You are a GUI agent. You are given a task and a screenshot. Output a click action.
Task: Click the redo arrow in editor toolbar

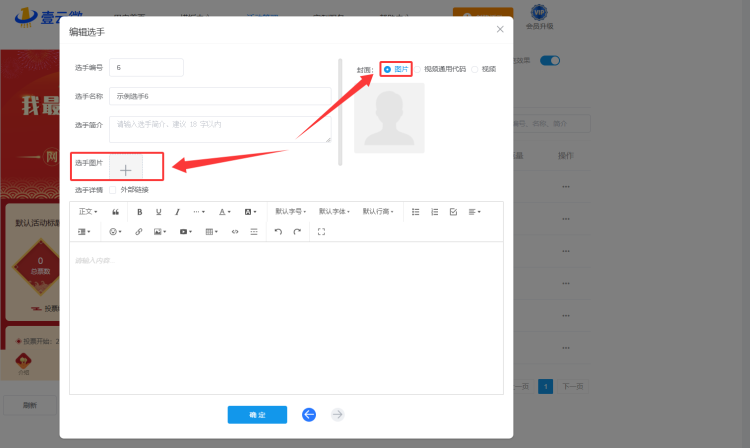click(297, 231)
